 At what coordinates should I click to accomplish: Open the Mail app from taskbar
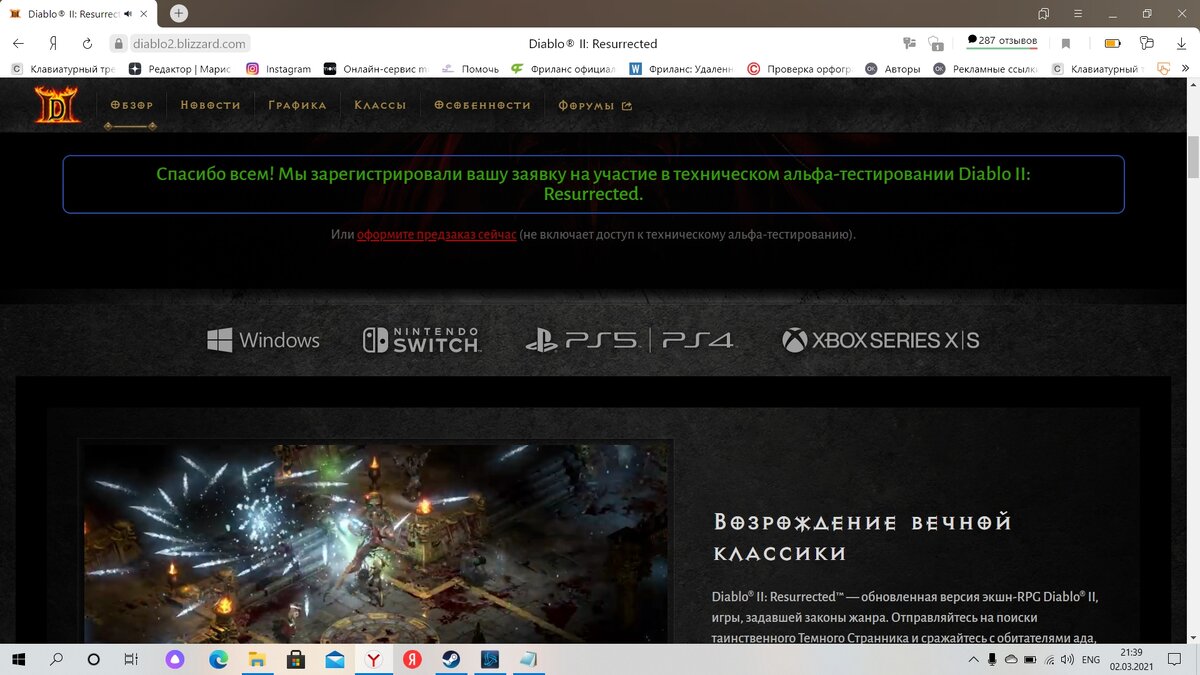point(334,660)
